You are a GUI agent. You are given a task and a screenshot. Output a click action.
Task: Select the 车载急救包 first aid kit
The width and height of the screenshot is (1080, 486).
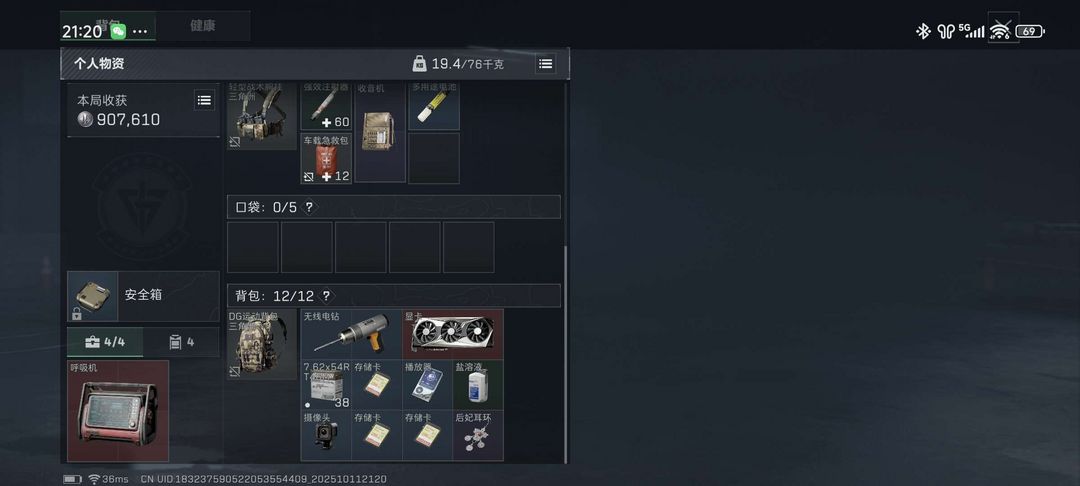[x=326, y=158]
